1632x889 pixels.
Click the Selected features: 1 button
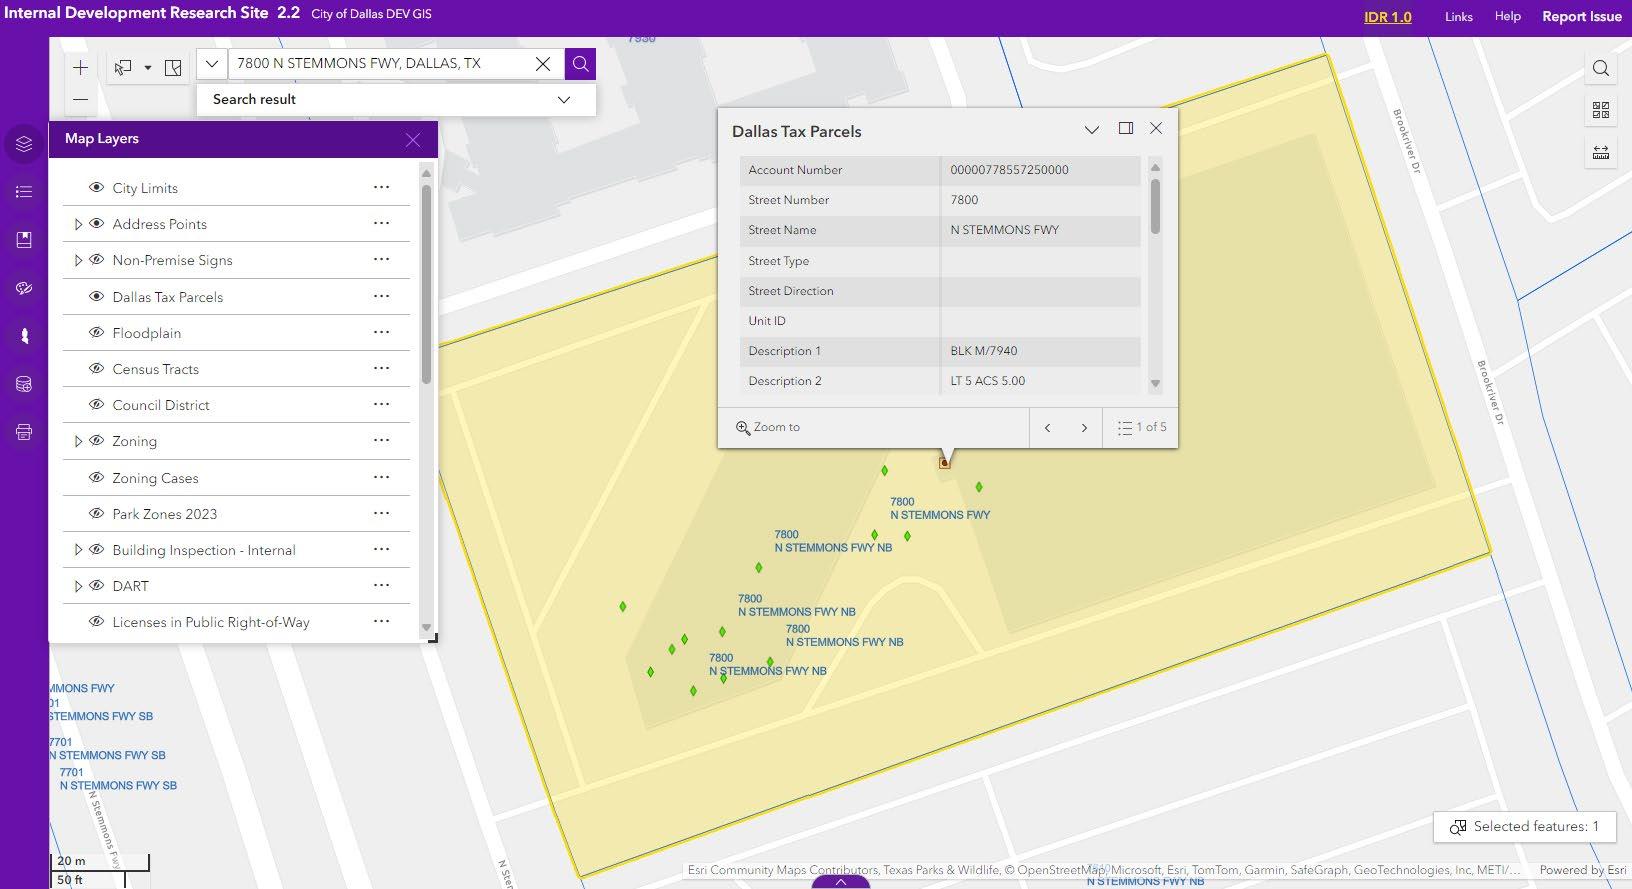coord(1525,826)
